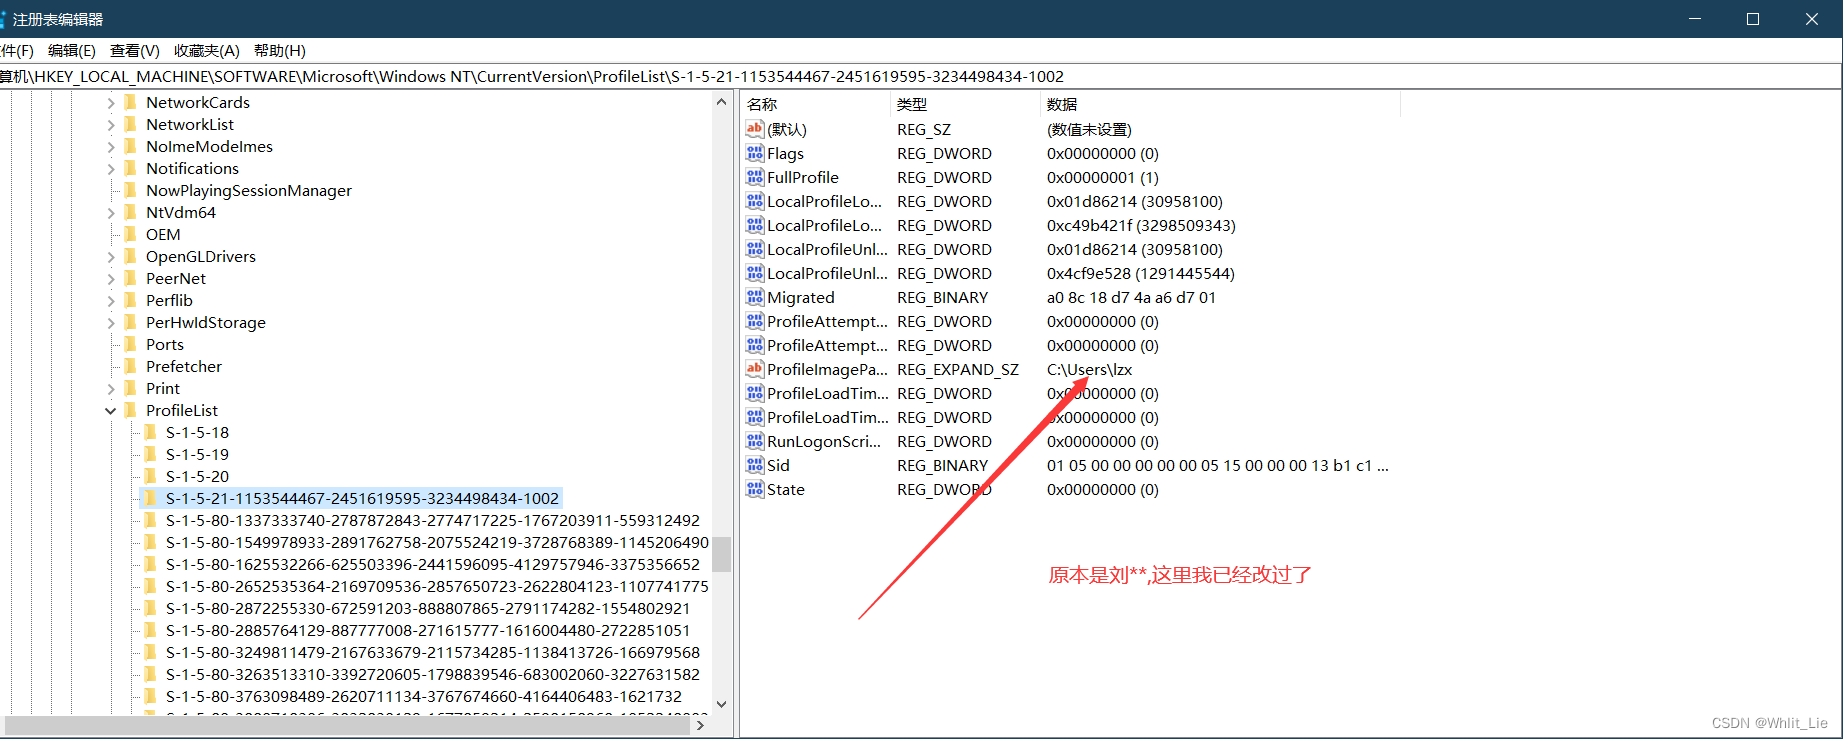This screenshot has width=1843, height=739.
Task: Select the 0xc49b421f data cell
Action: pyautogui.click(x=1141, y=225)
